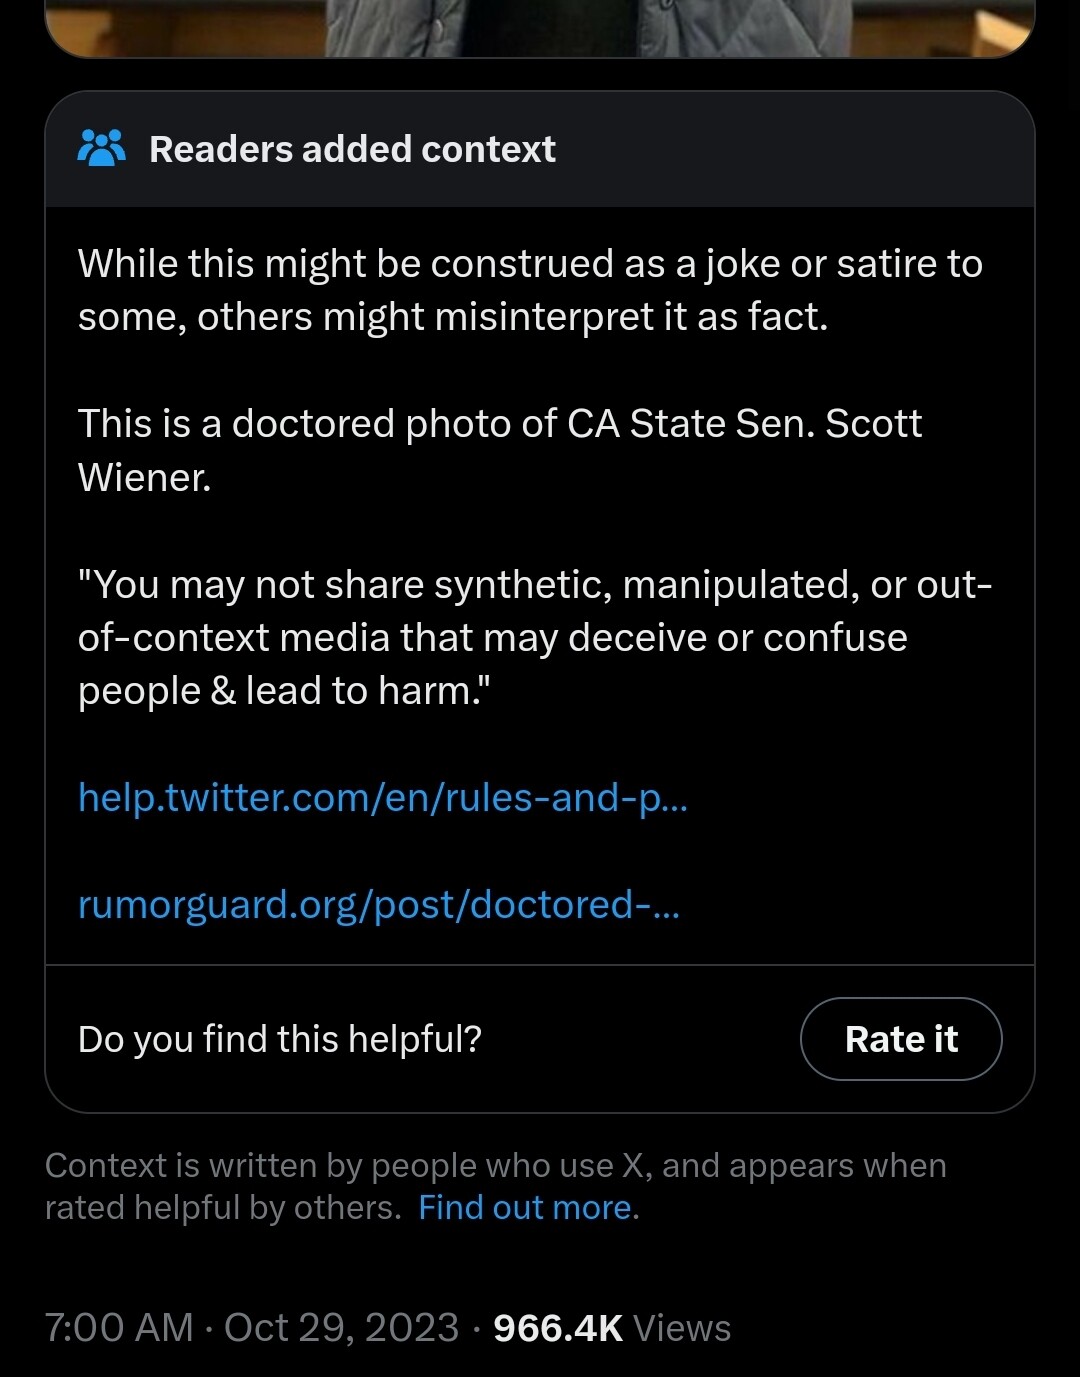Tap the Readers added context heading

pyautogui.click(x=352, y=149)
